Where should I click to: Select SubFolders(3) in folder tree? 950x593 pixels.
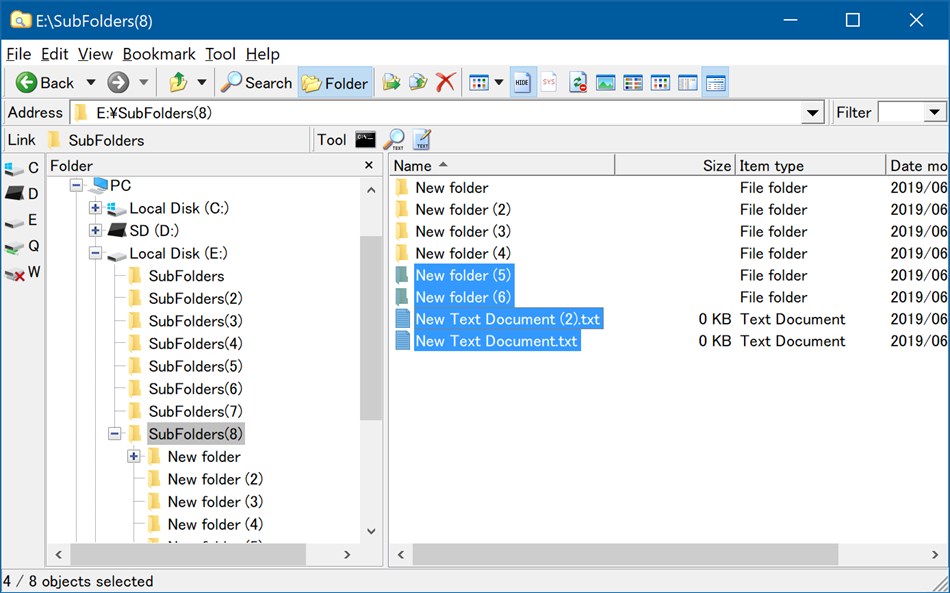195,321
